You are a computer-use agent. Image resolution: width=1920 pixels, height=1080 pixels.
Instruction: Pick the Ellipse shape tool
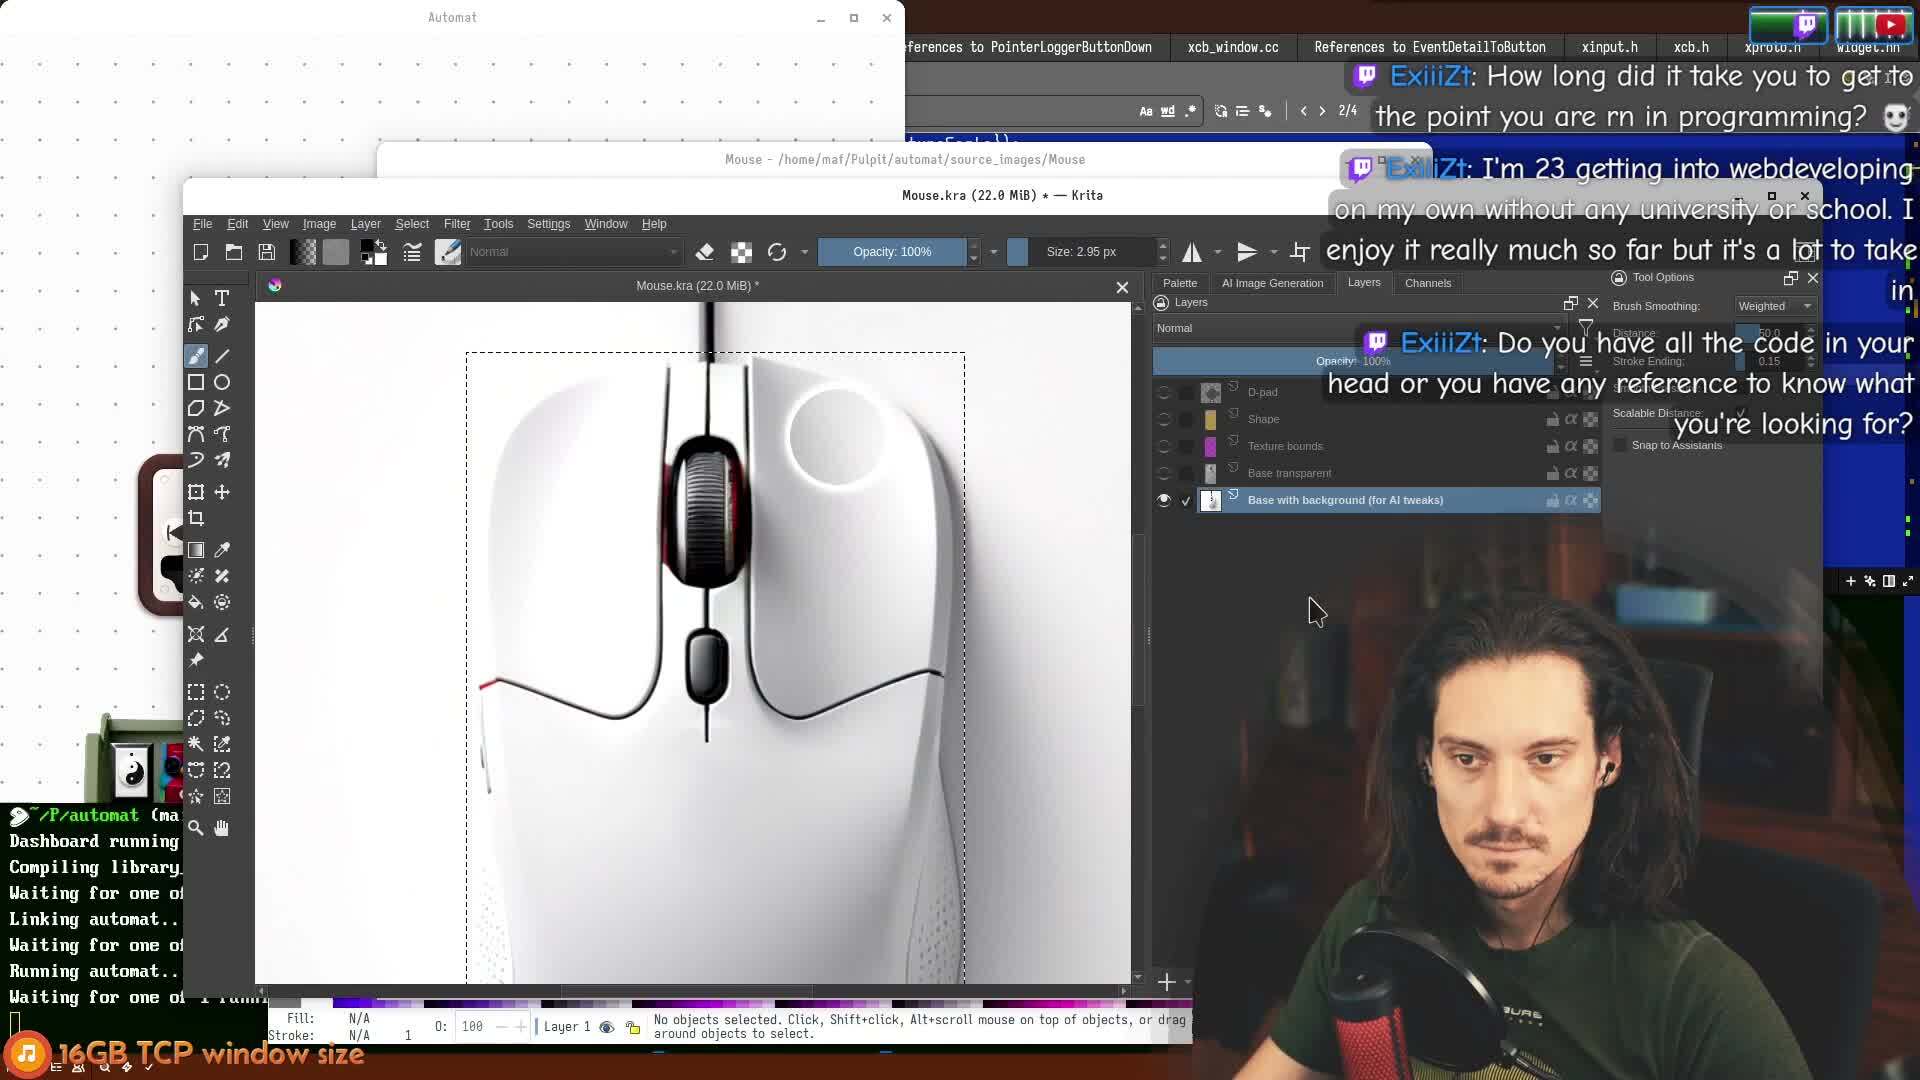(x=222, y=382)
